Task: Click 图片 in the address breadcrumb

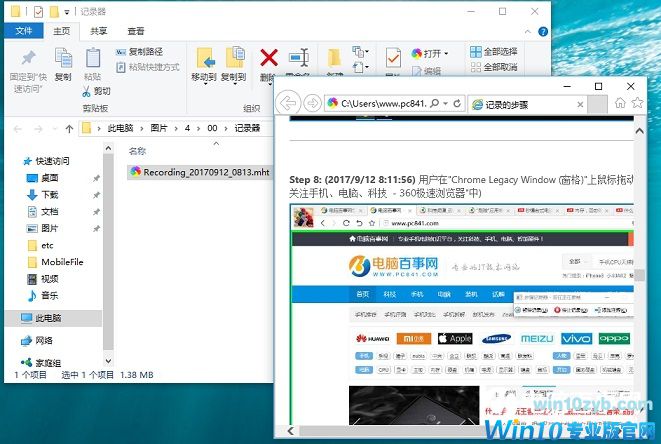Action: (x=159, y=128)
